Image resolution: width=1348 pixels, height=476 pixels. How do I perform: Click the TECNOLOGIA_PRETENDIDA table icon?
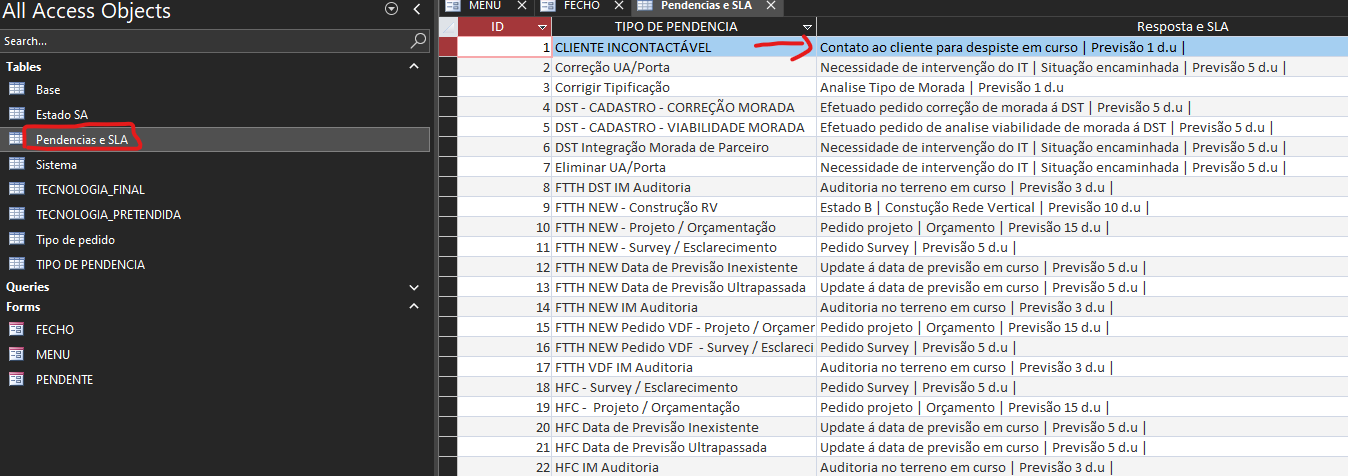[16, 214]
